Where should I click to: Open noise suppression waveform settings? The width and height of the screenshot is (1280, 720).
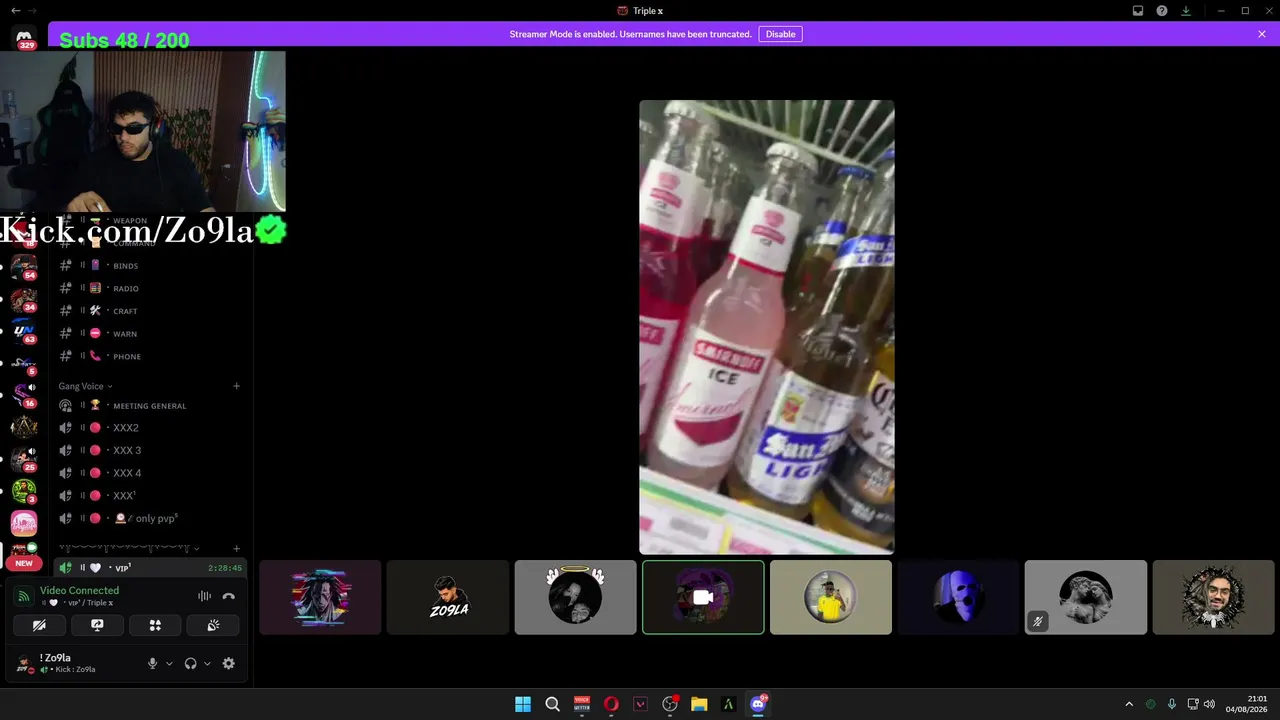[x=205, y=596]
